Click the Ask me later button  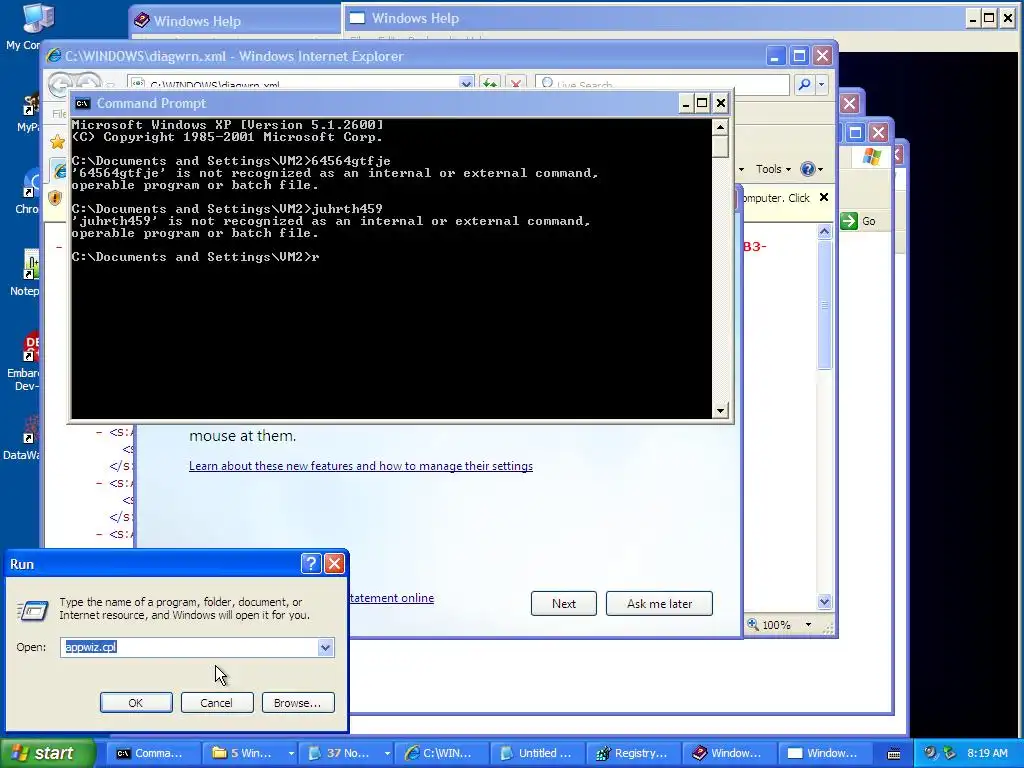pyautogui.click(x=659, y=603)
